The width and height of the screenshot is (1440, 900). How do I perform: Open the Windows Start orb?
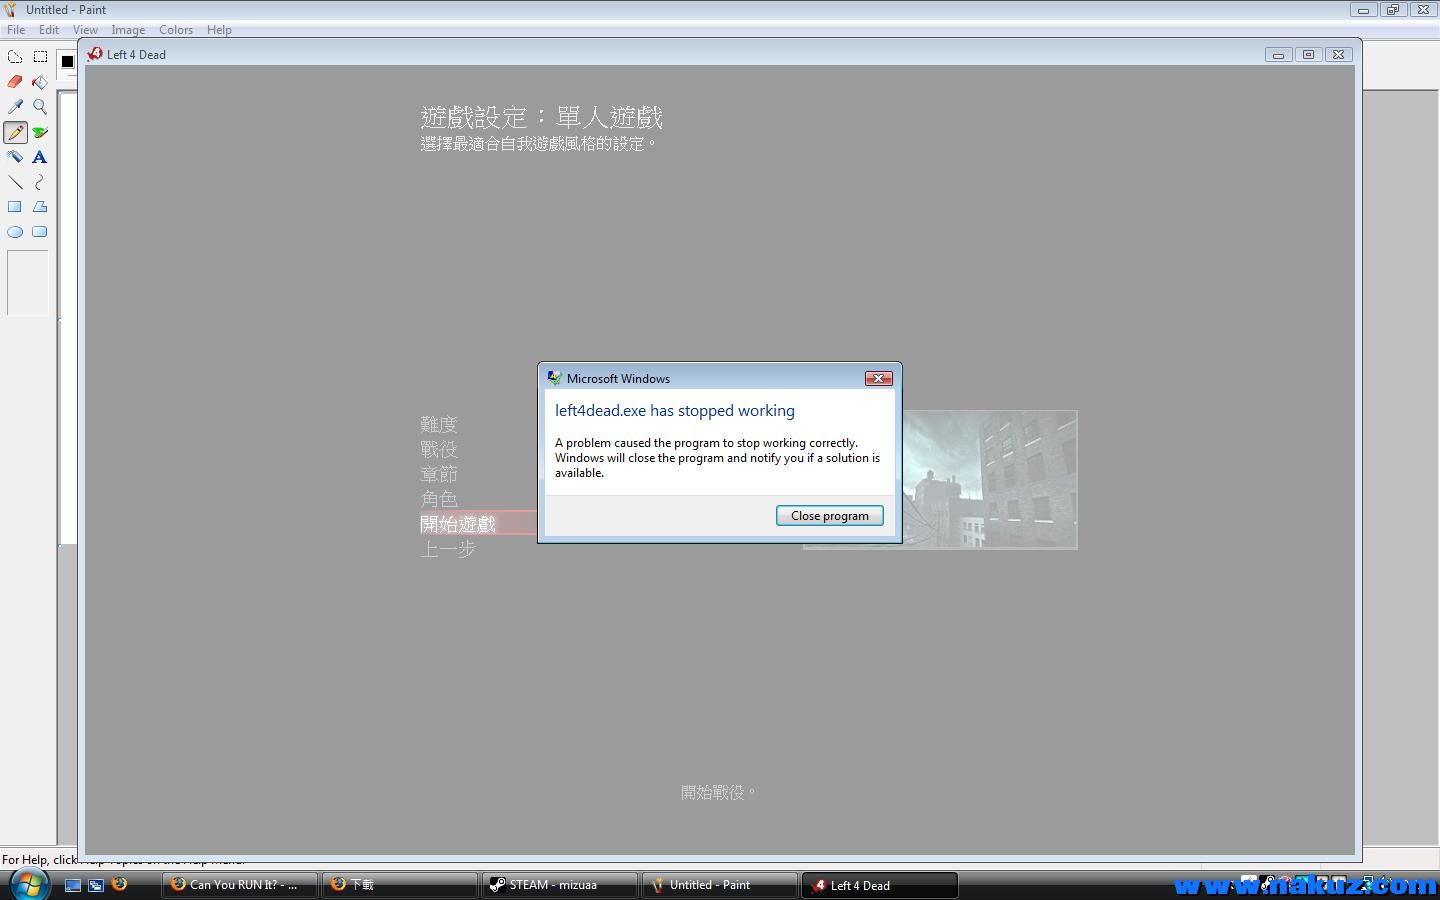point(28,884)
